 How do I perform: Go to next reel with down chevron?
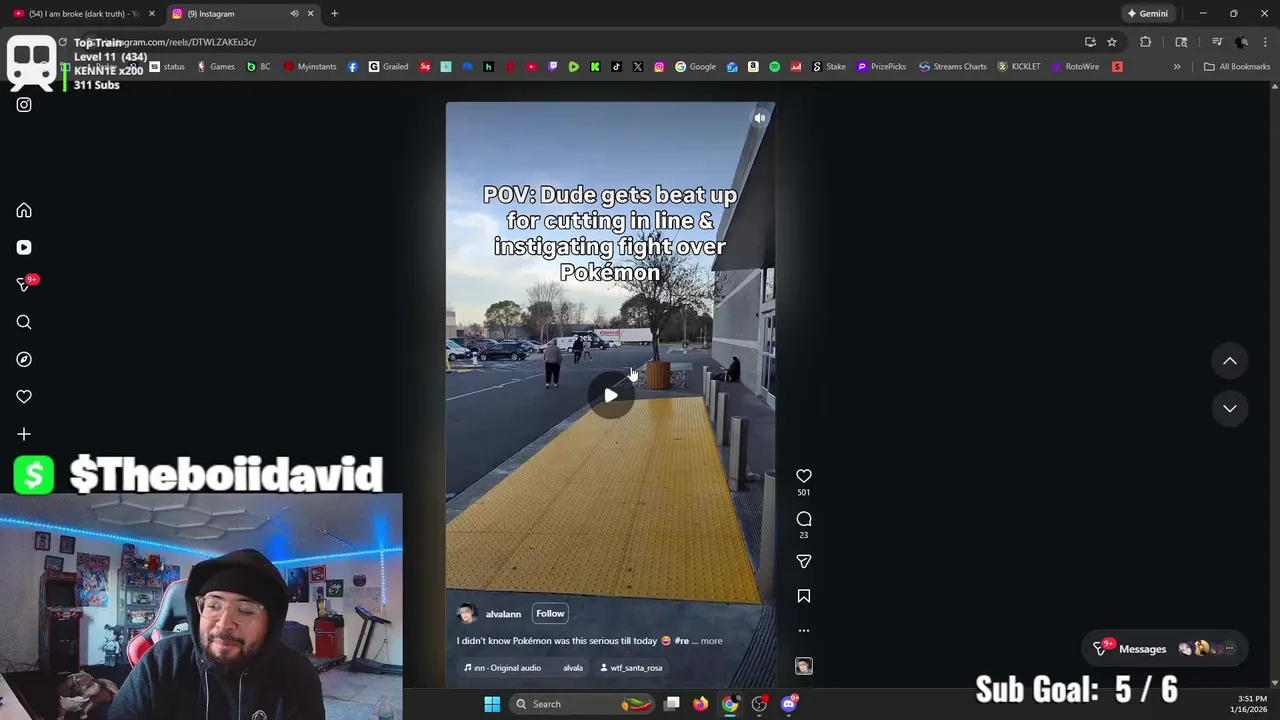1230,408
